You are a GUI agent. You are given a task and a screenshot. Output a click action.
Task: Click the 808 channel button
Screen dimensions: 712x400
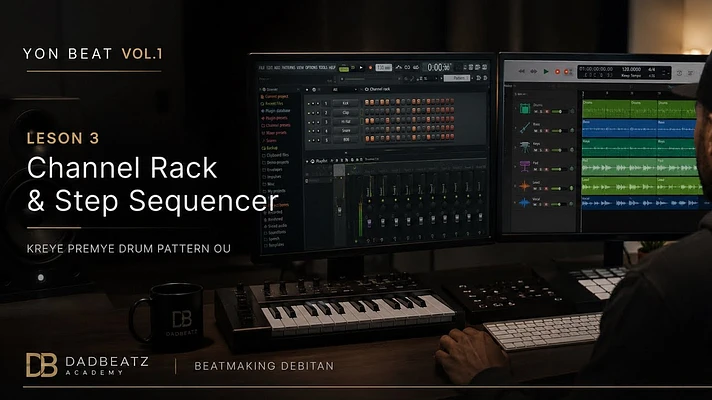pos(346,140)
